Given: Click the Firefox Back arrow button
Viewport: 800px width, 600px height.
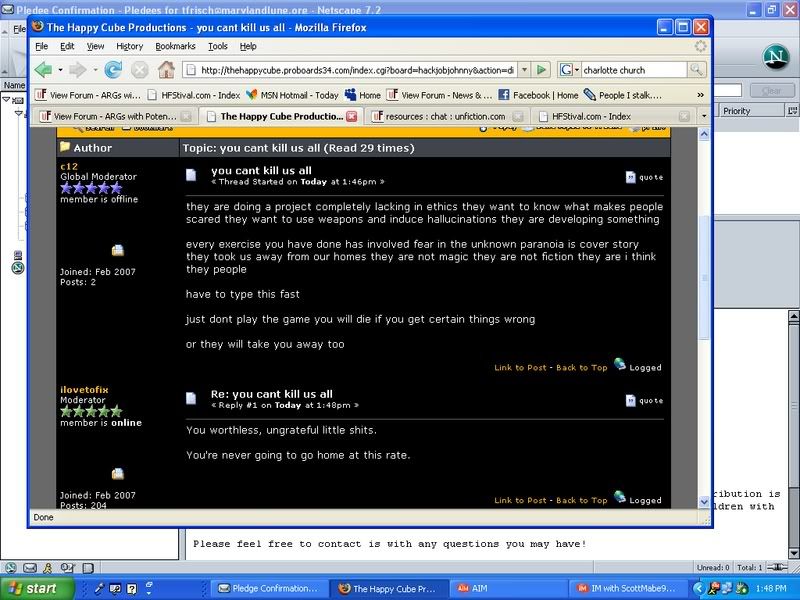Looking at the screenshot, I should pyautogui.click(x=44, y=70).
